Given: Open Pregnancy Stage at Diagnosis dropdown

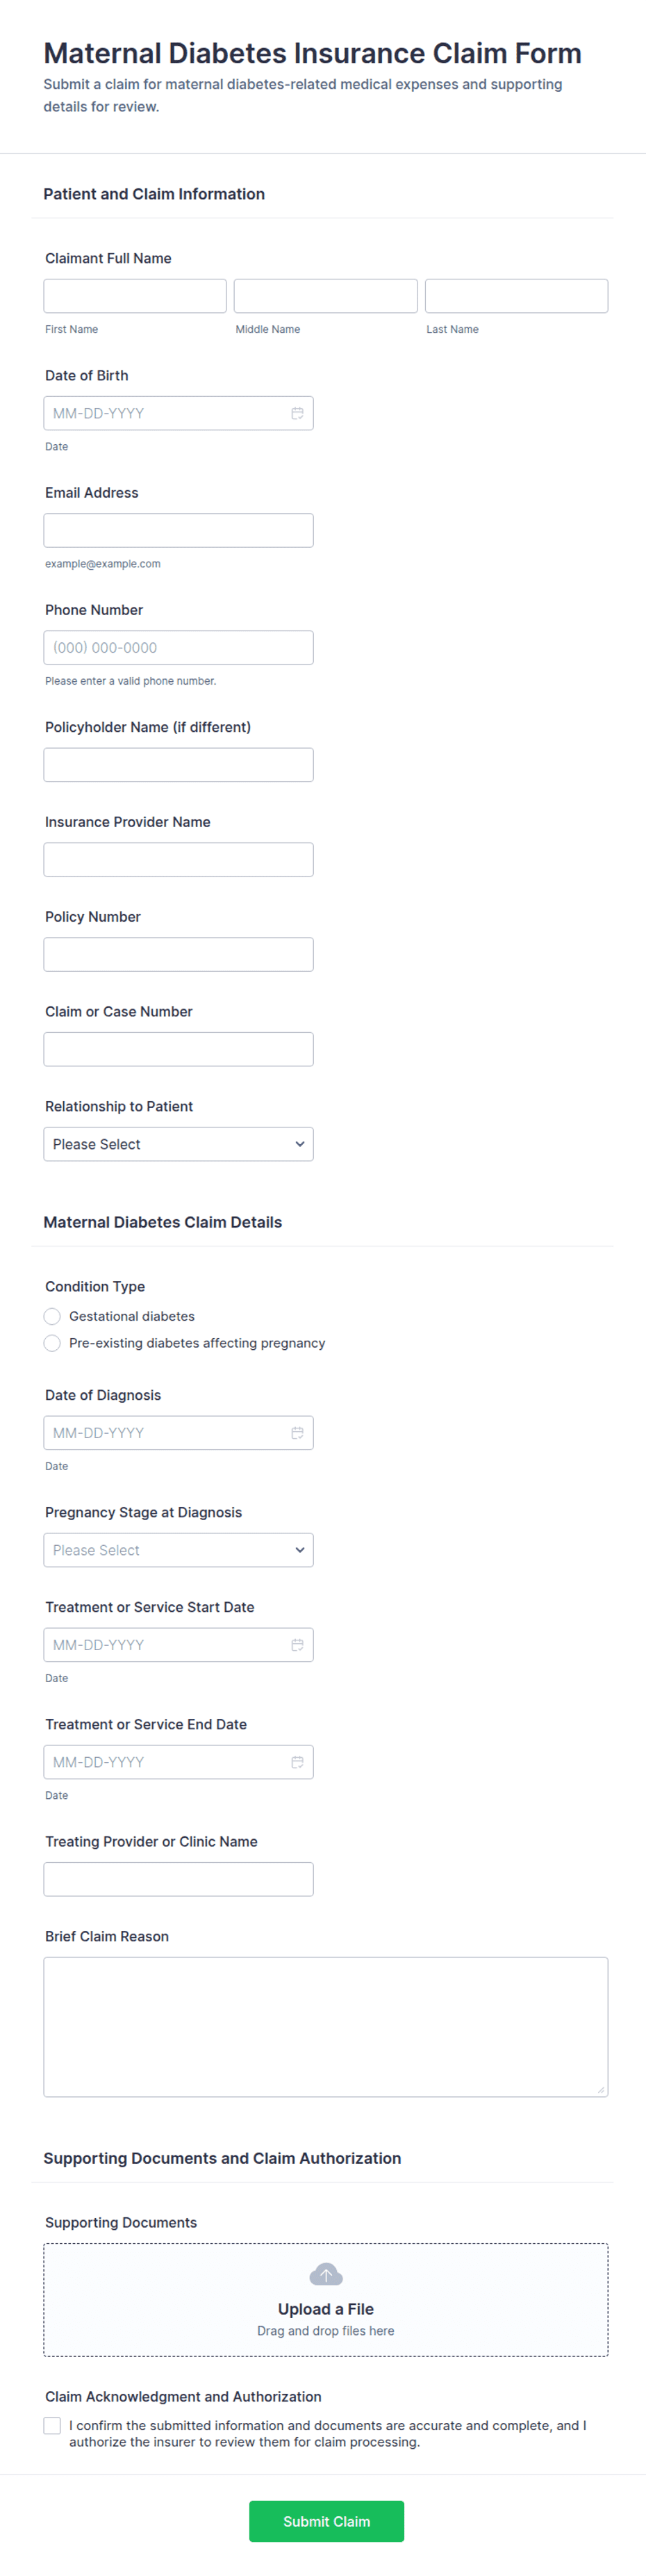Looking at the screenshot, I should tap(178, 1550).
